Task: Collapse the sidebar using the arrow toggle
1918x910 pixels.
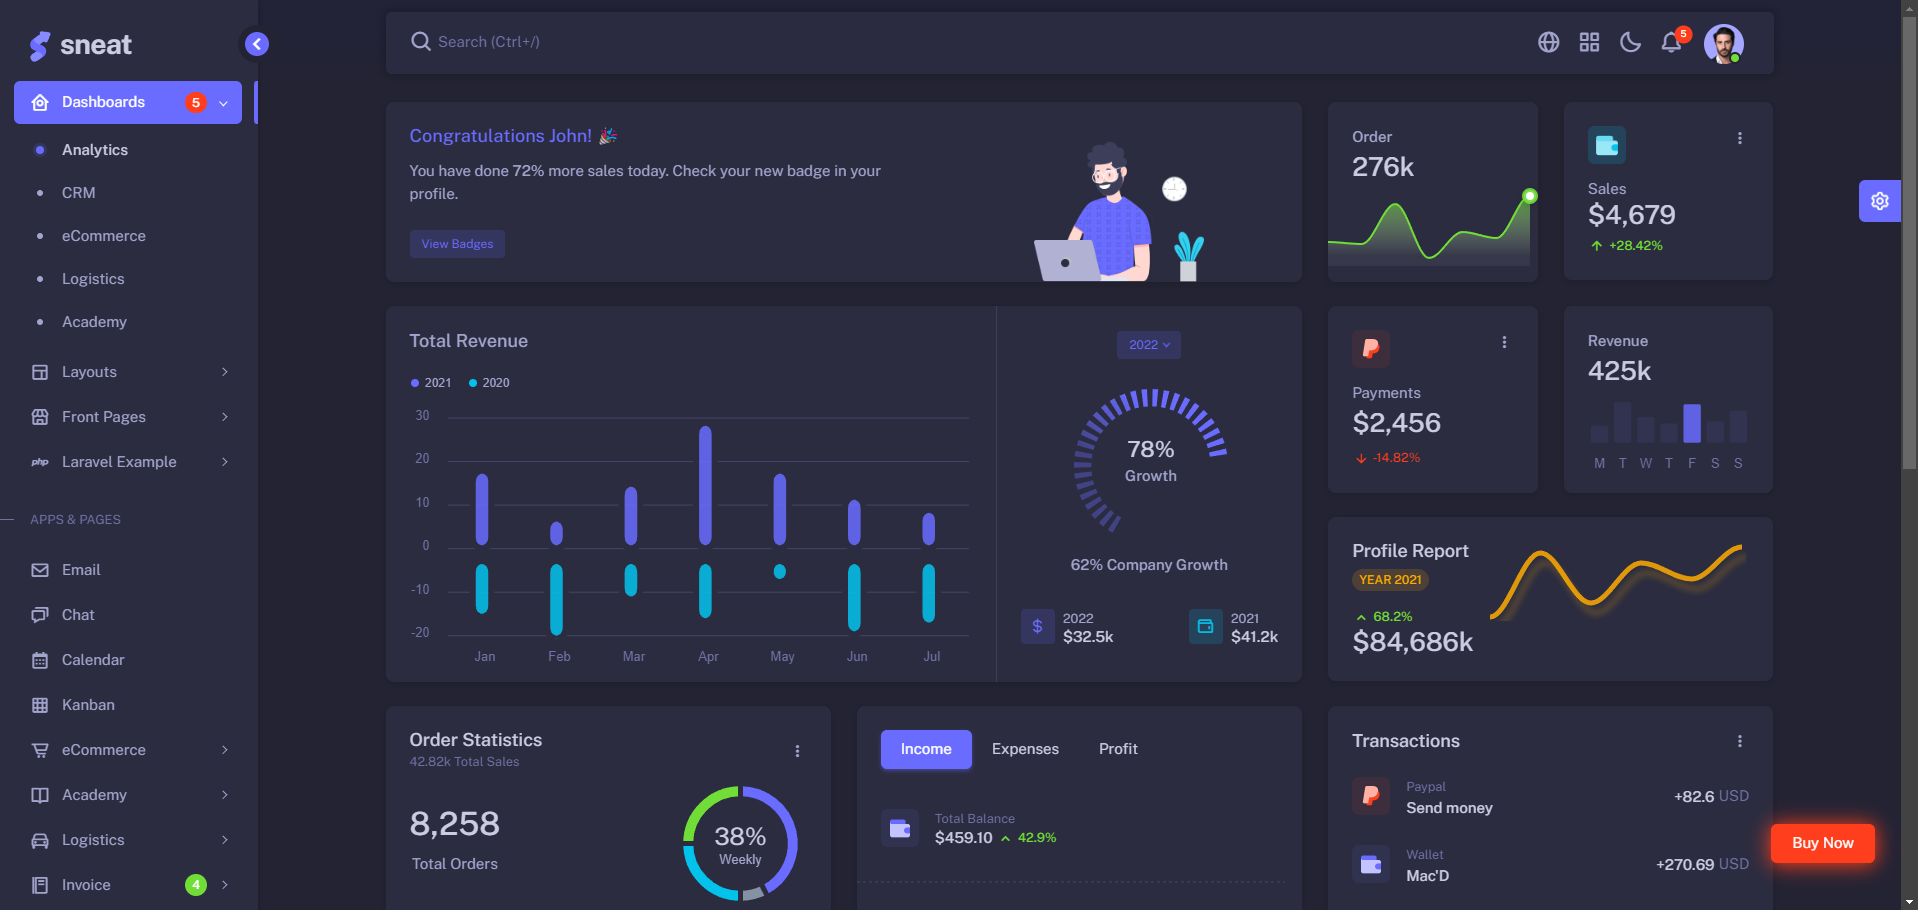Action: point(256,44)
